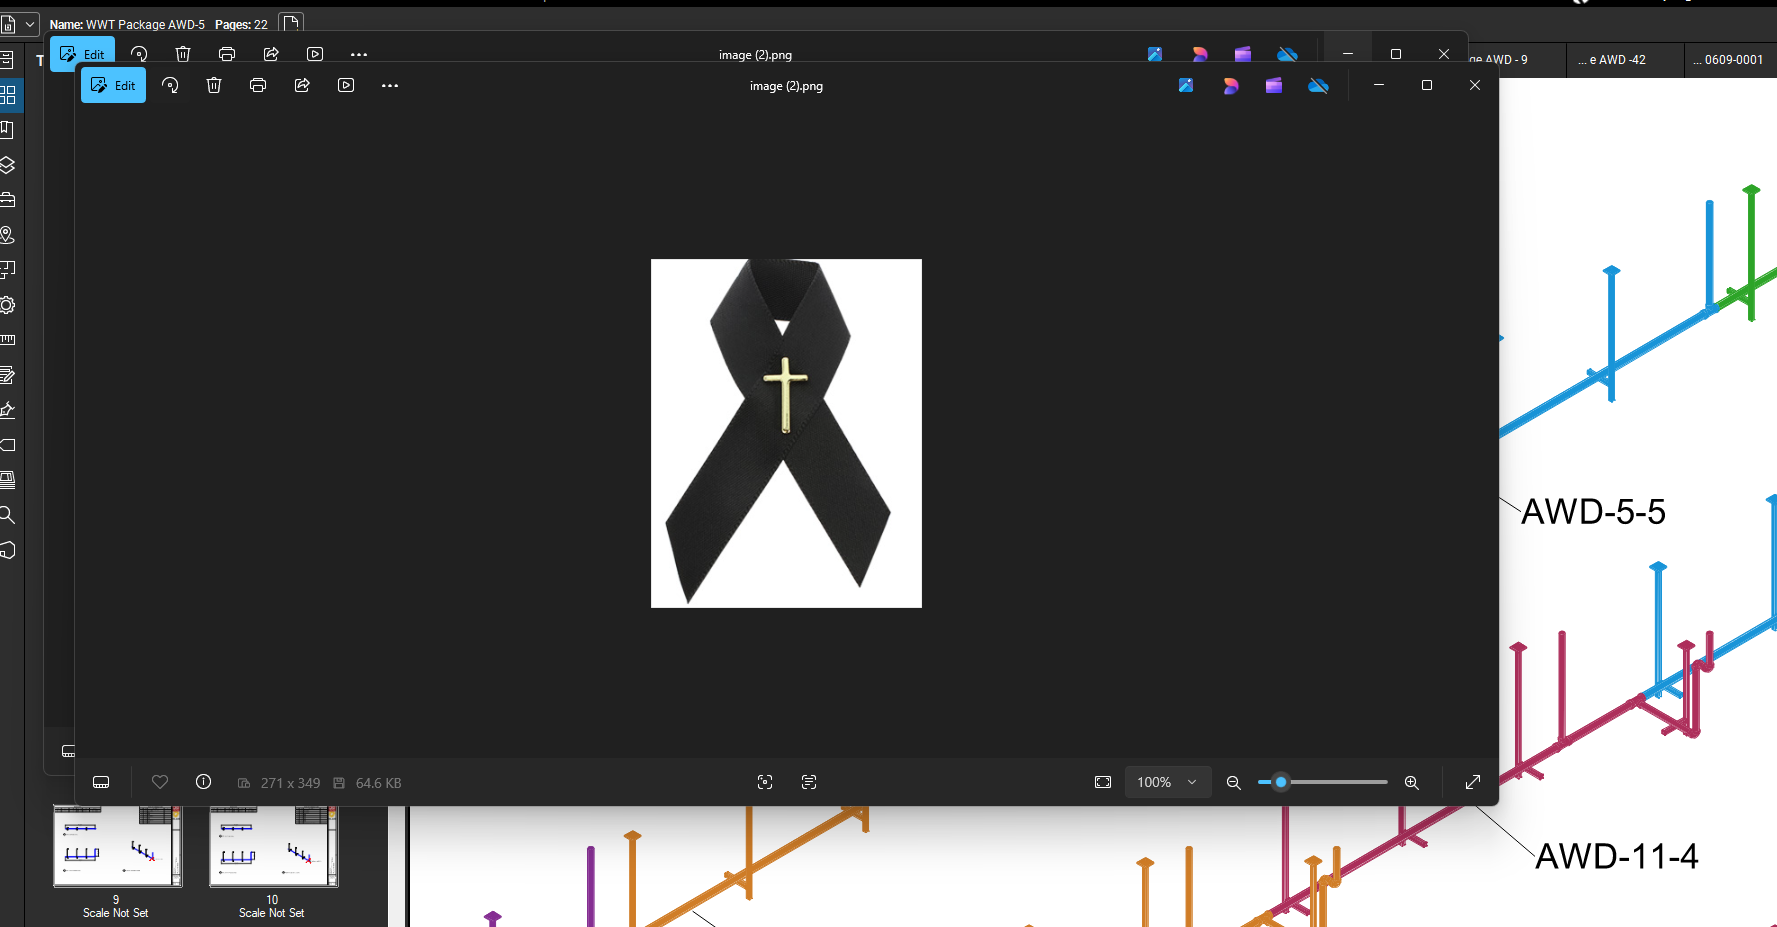Image resolution: width=1777 pixels, height=927 pixels.
Task: Click the zoom out magnifier
Action: pyautogui.click(x=1234, y=783)
